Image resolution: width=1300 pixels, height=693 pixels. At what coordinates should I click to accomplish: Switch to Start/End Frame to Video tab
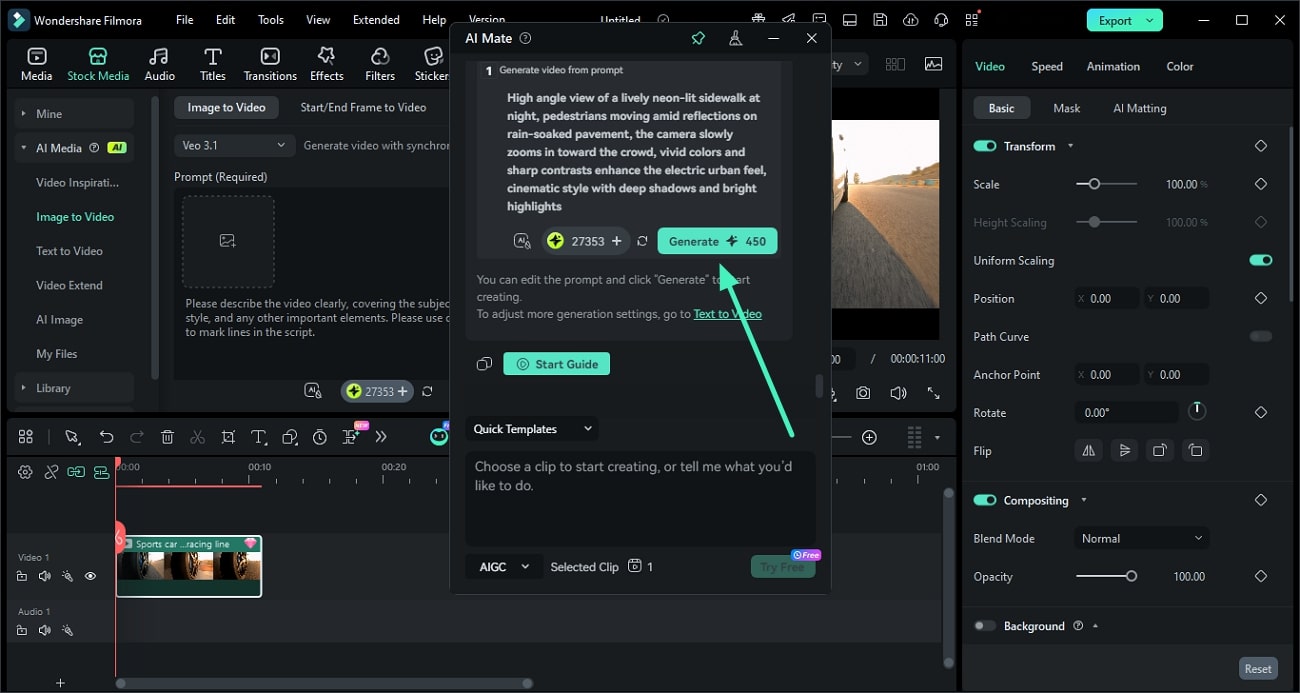[x=363, y=107]
